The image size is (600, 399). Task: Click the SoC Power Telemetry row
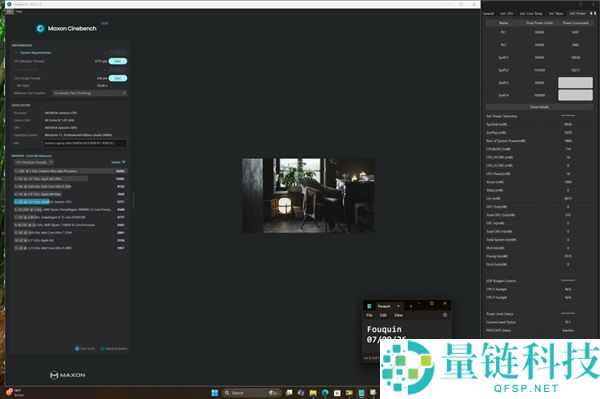tap(539, 116)
